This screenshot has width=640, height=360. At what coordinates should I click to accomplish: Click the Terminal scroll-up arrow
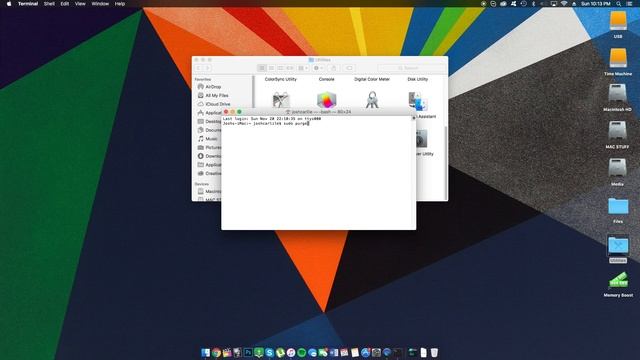413,118
